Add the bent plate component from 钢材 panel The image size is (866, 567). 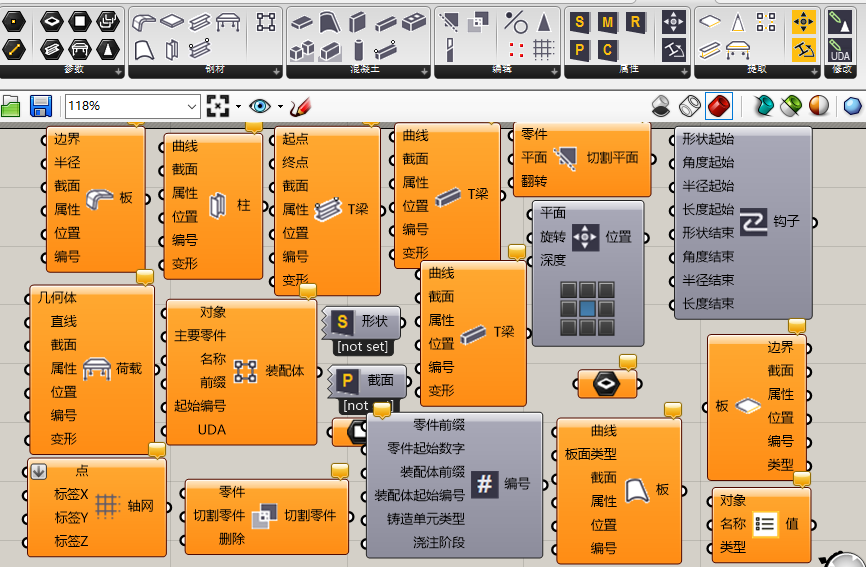[x=144, y=23]
